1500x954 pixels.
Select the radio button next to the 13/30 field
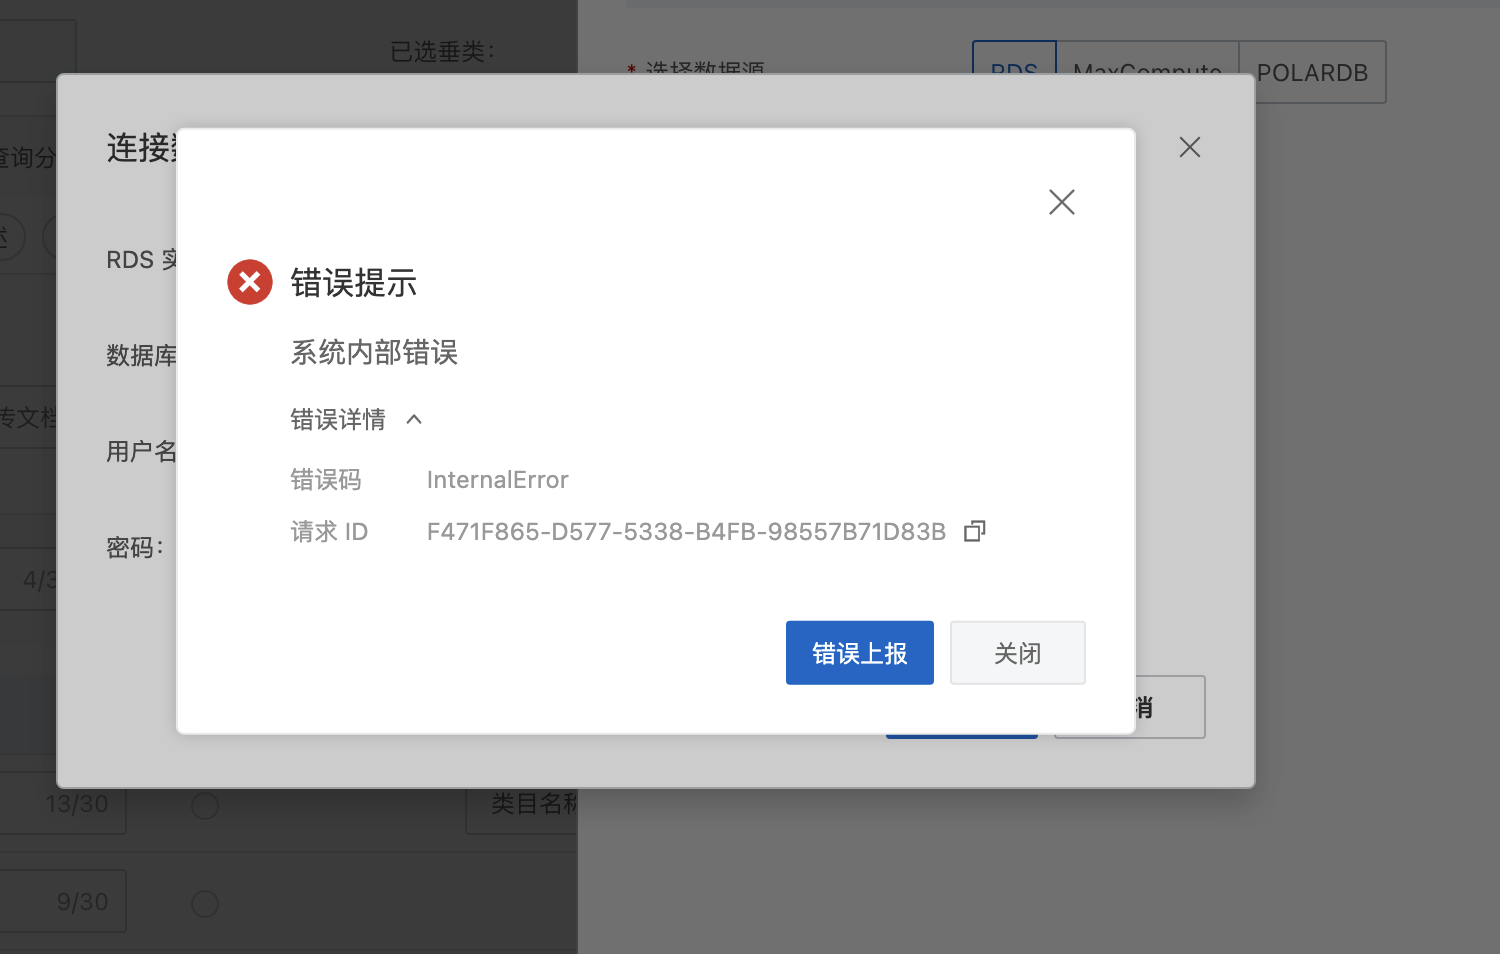[205, 806]
